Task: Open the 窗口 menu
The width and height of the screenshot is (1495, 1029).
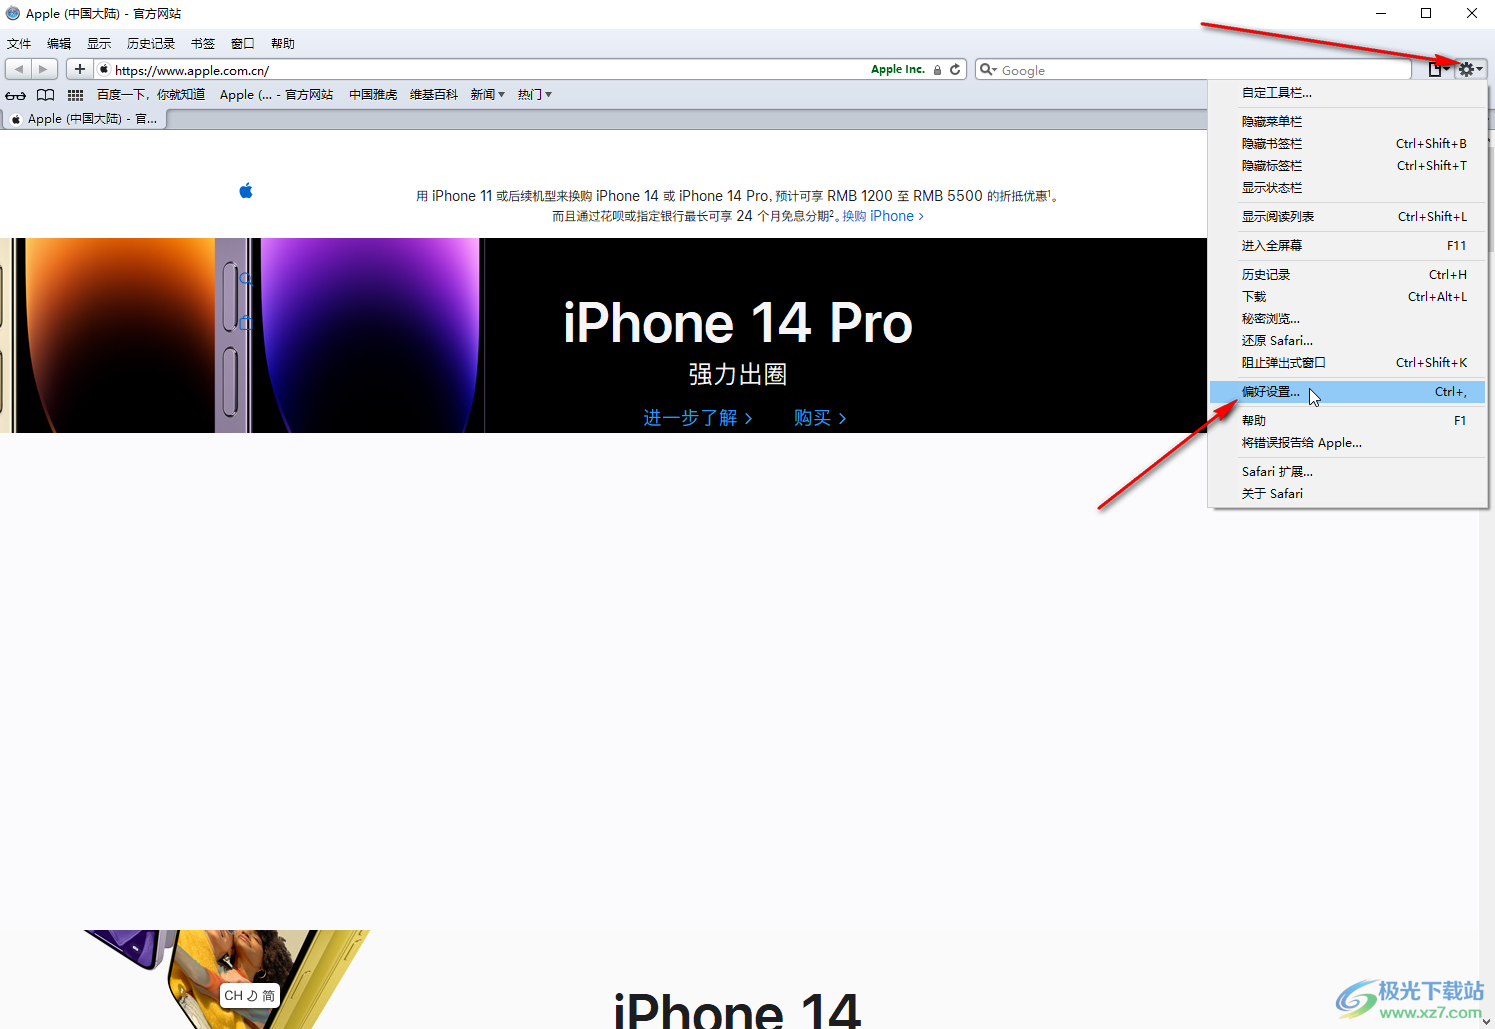Action: click(243, 44)
